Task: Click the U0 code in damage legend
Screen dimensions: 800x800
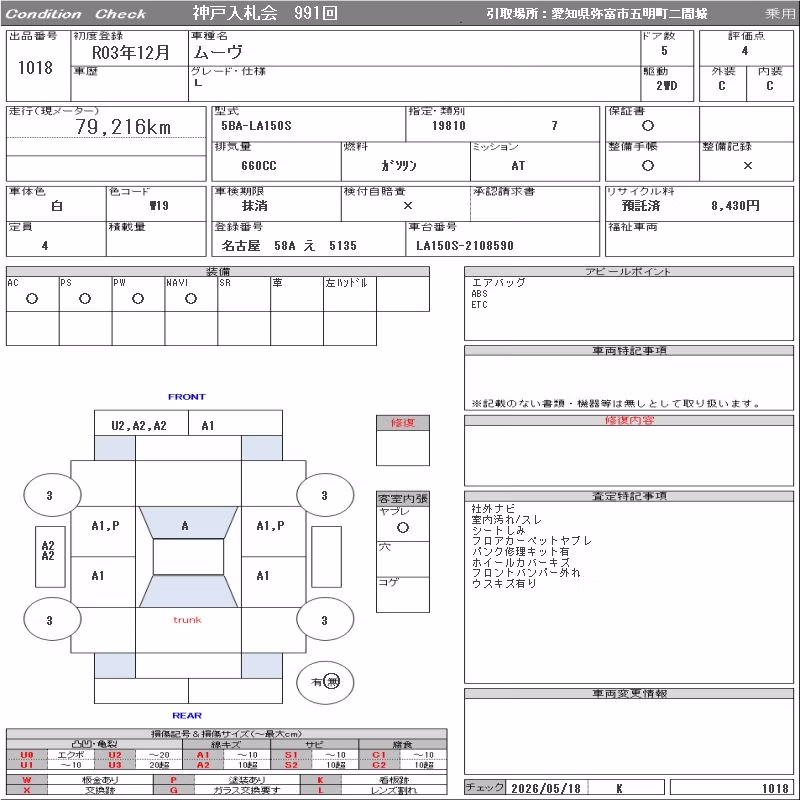Action: pos(27,755)
